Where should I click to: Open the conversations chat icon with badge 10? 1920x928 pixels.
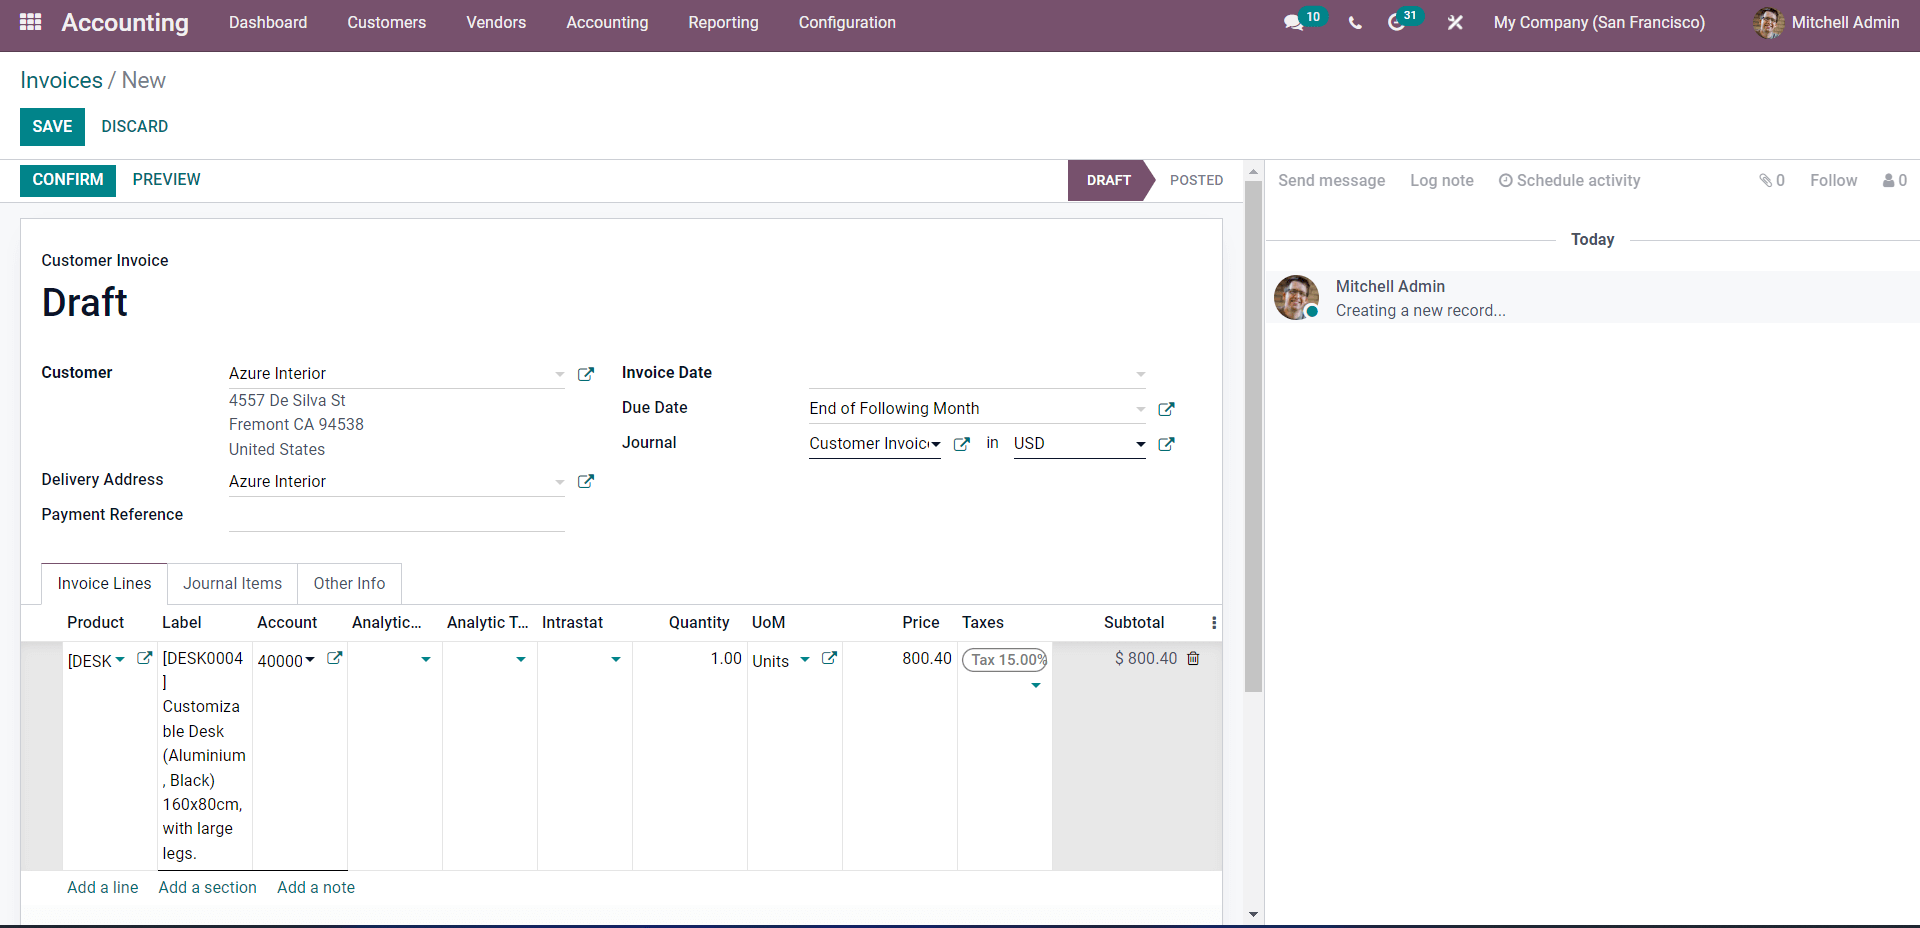1294,22
